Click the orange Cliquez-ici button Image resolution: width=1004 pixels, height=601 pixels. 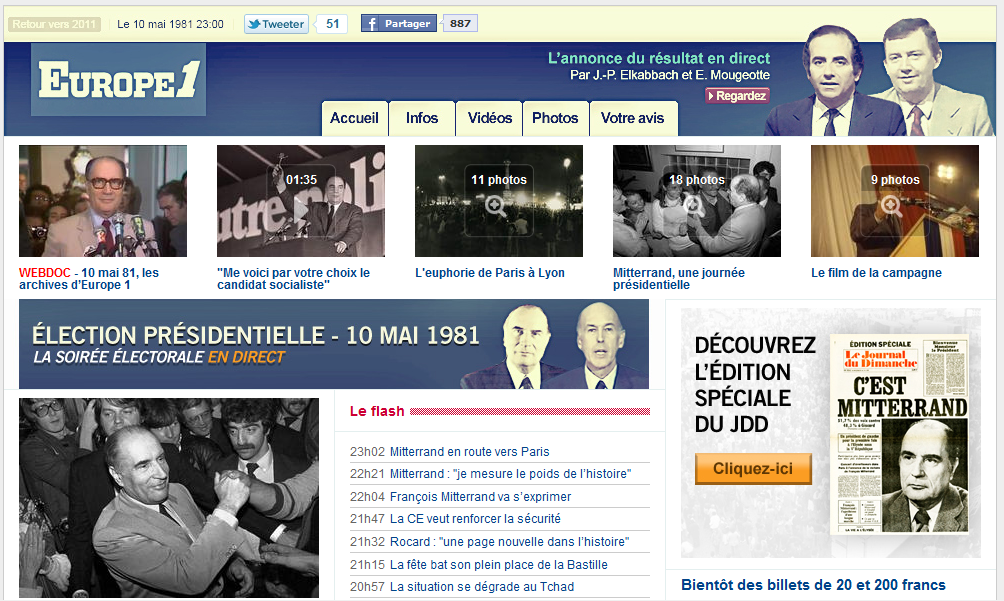(x=753, y=469)
